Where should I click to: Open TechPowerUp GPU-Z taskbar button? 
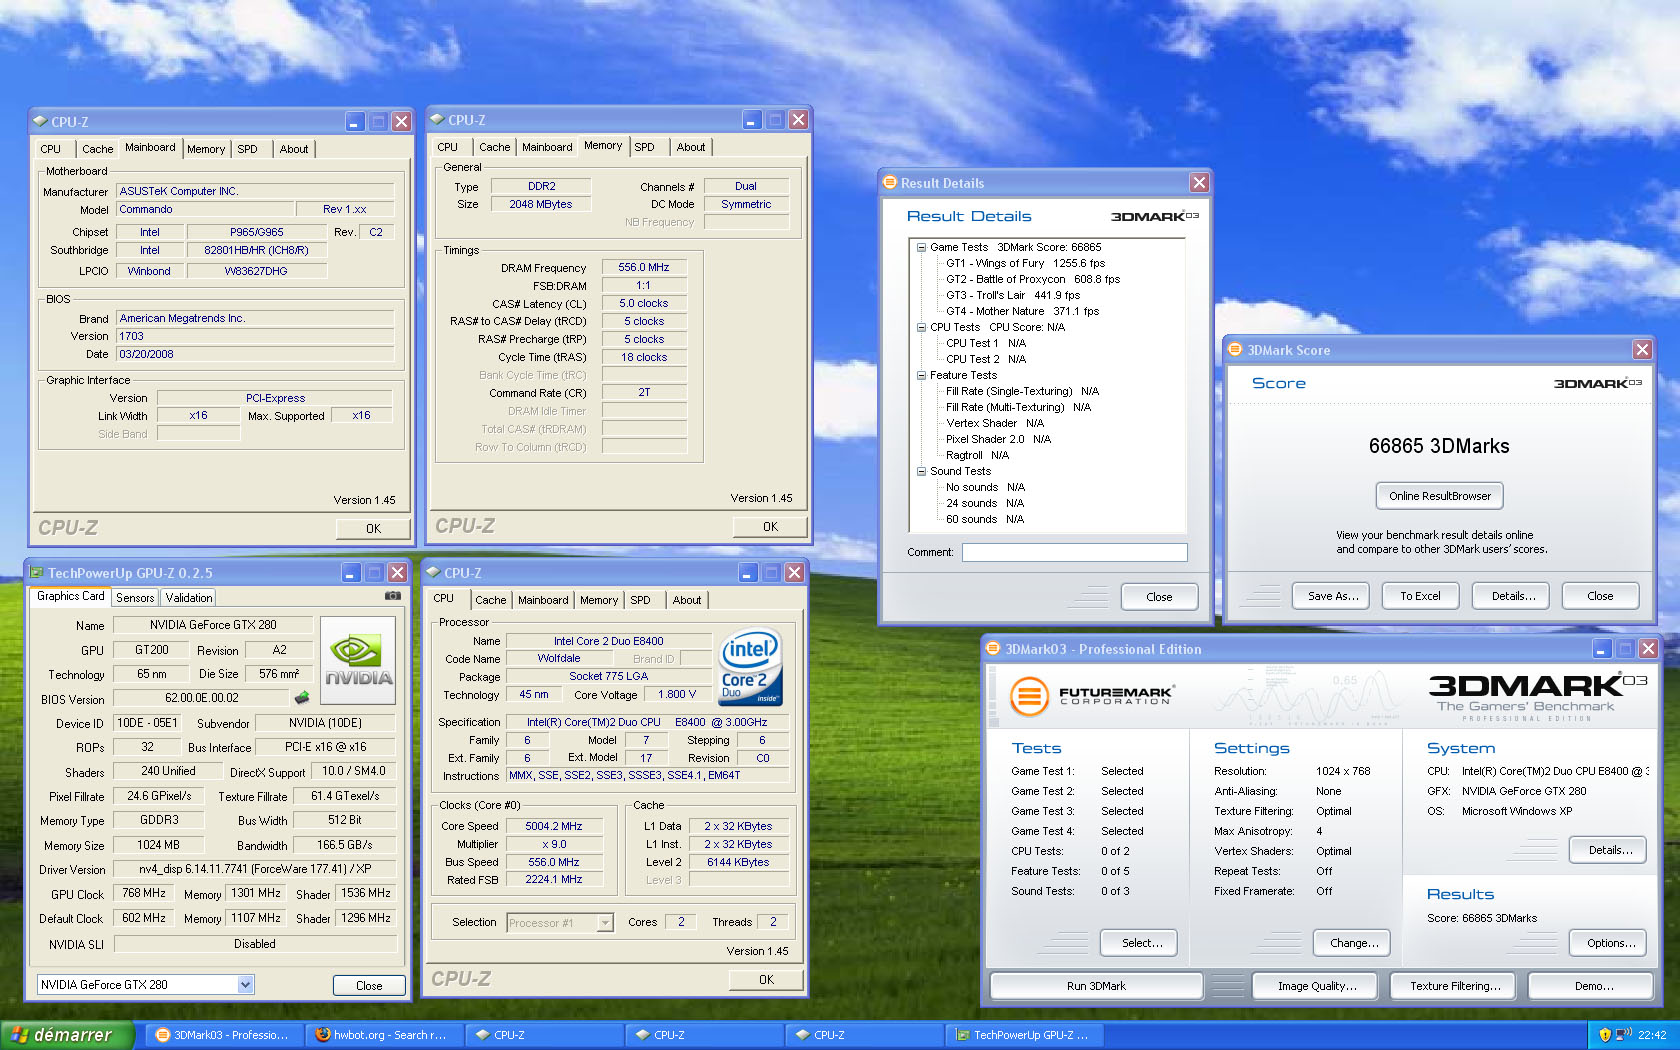tap(1022, 1035)
